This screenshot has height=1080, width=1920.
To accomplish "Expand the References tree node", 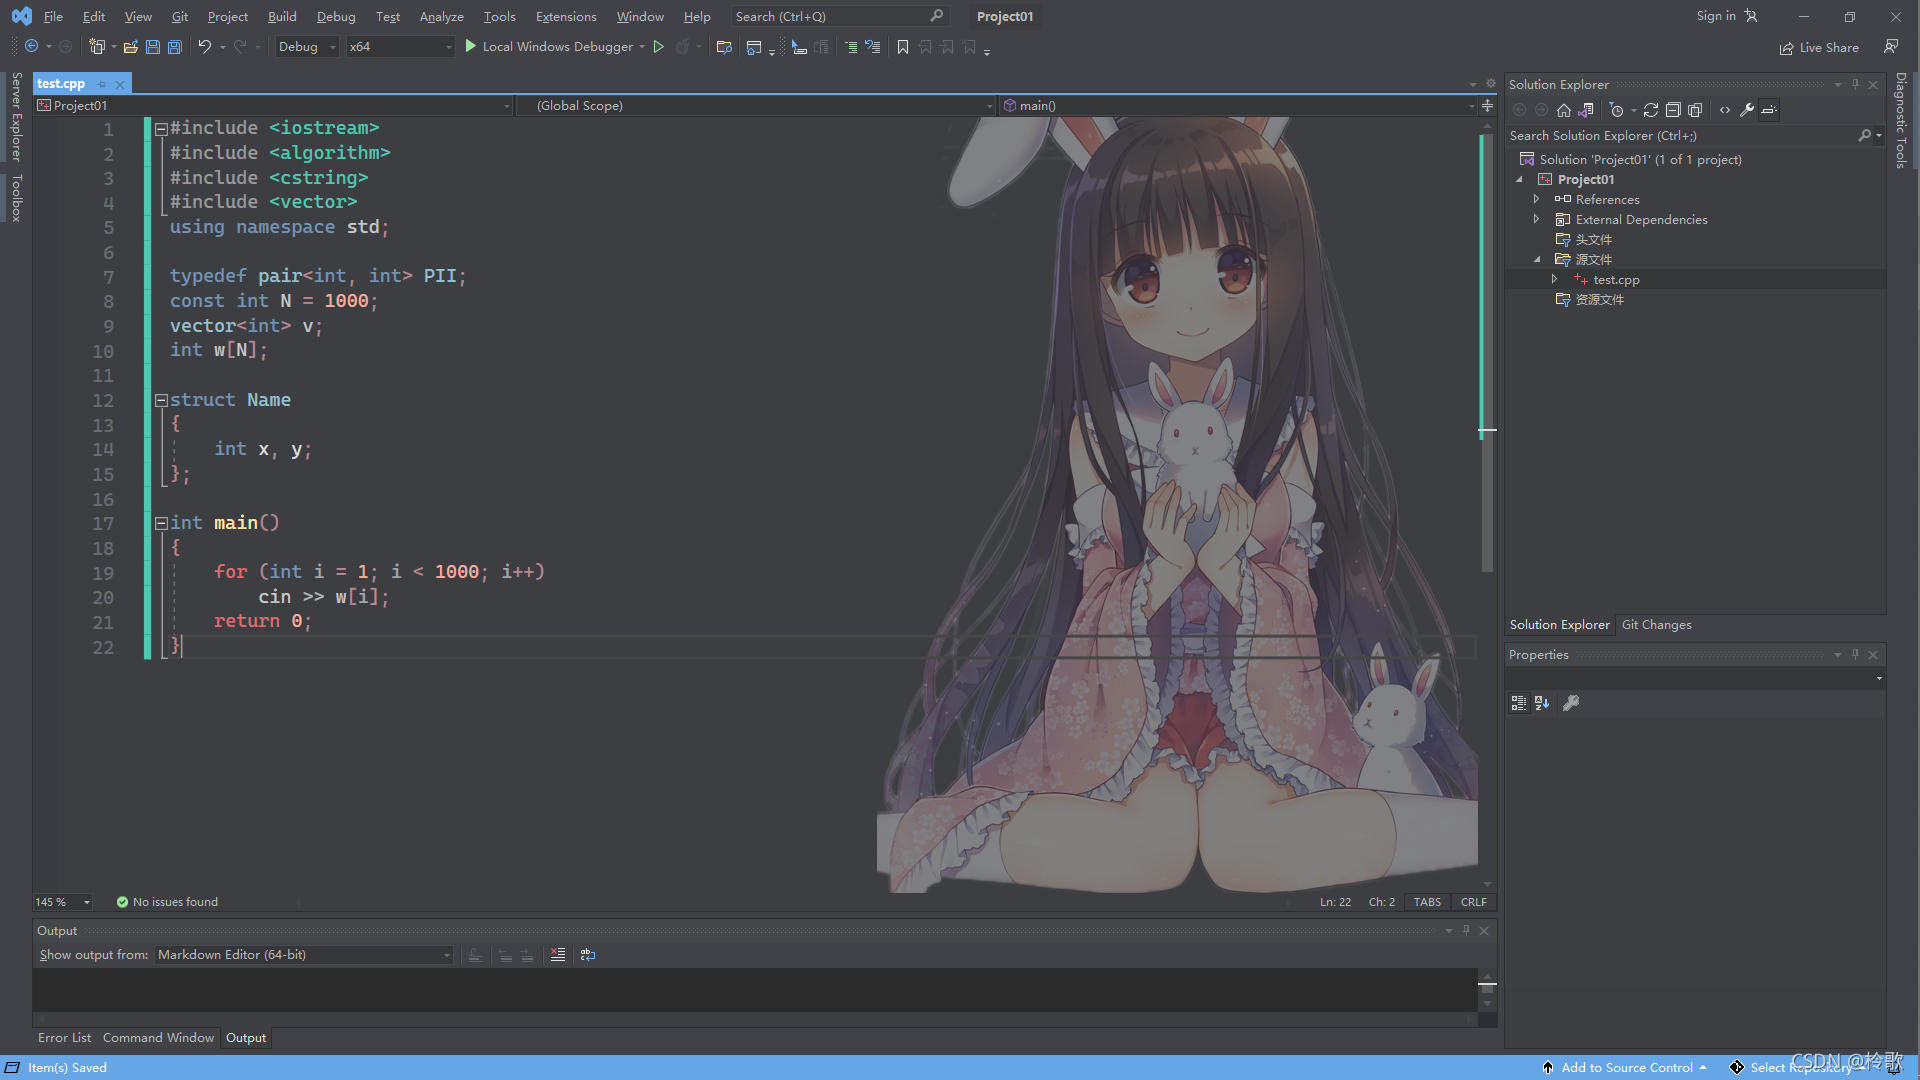I will [x=1536, y=199].
